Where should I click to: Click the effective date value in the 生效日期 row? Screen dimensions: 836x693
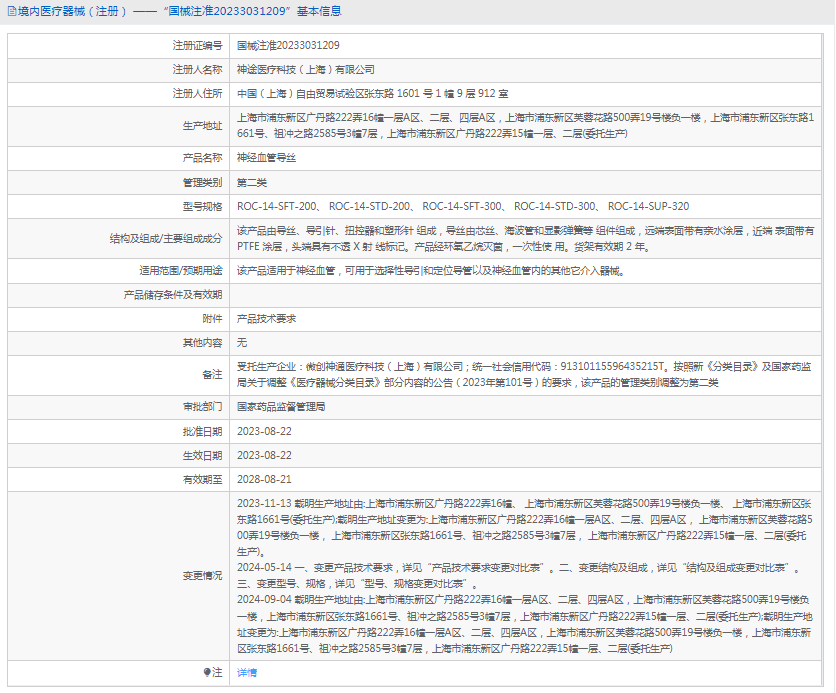click(264, 455)
